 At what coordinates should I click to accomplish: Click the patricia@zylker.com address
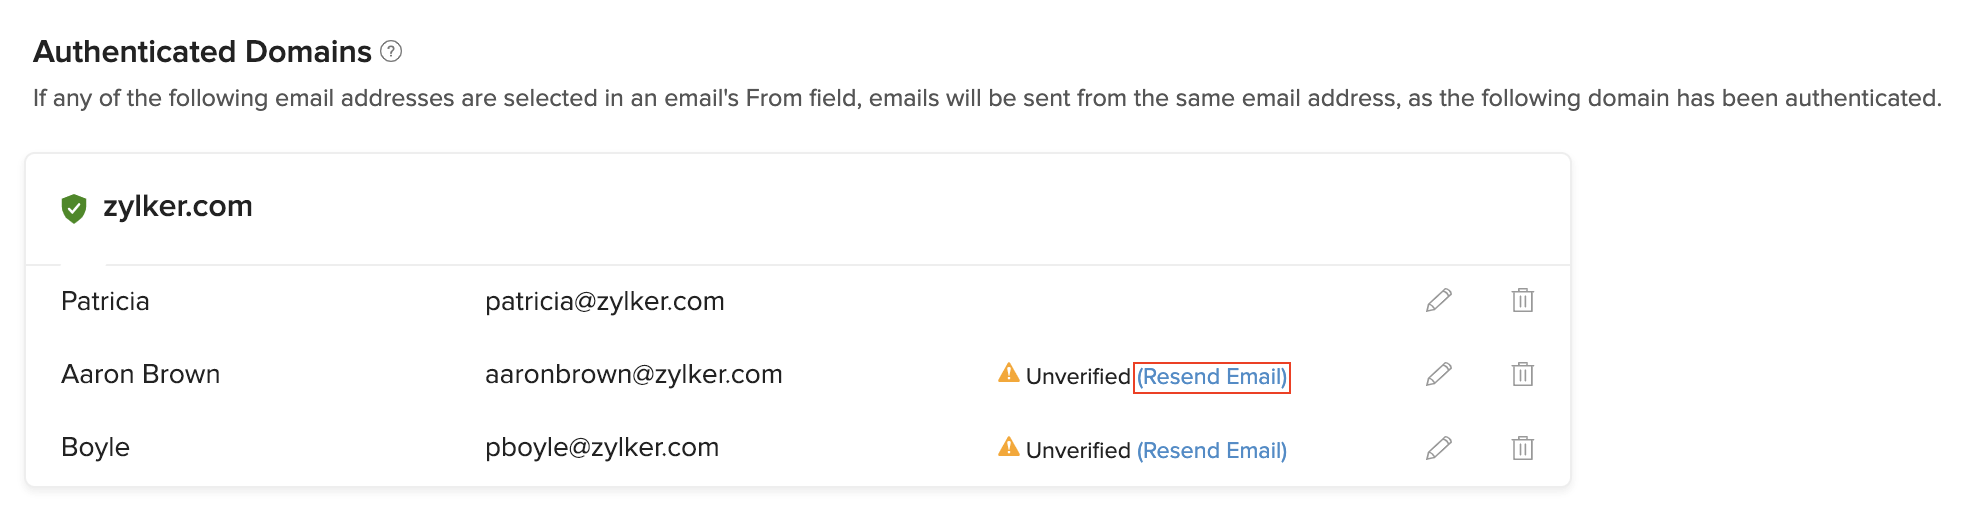tap(604, 301)
